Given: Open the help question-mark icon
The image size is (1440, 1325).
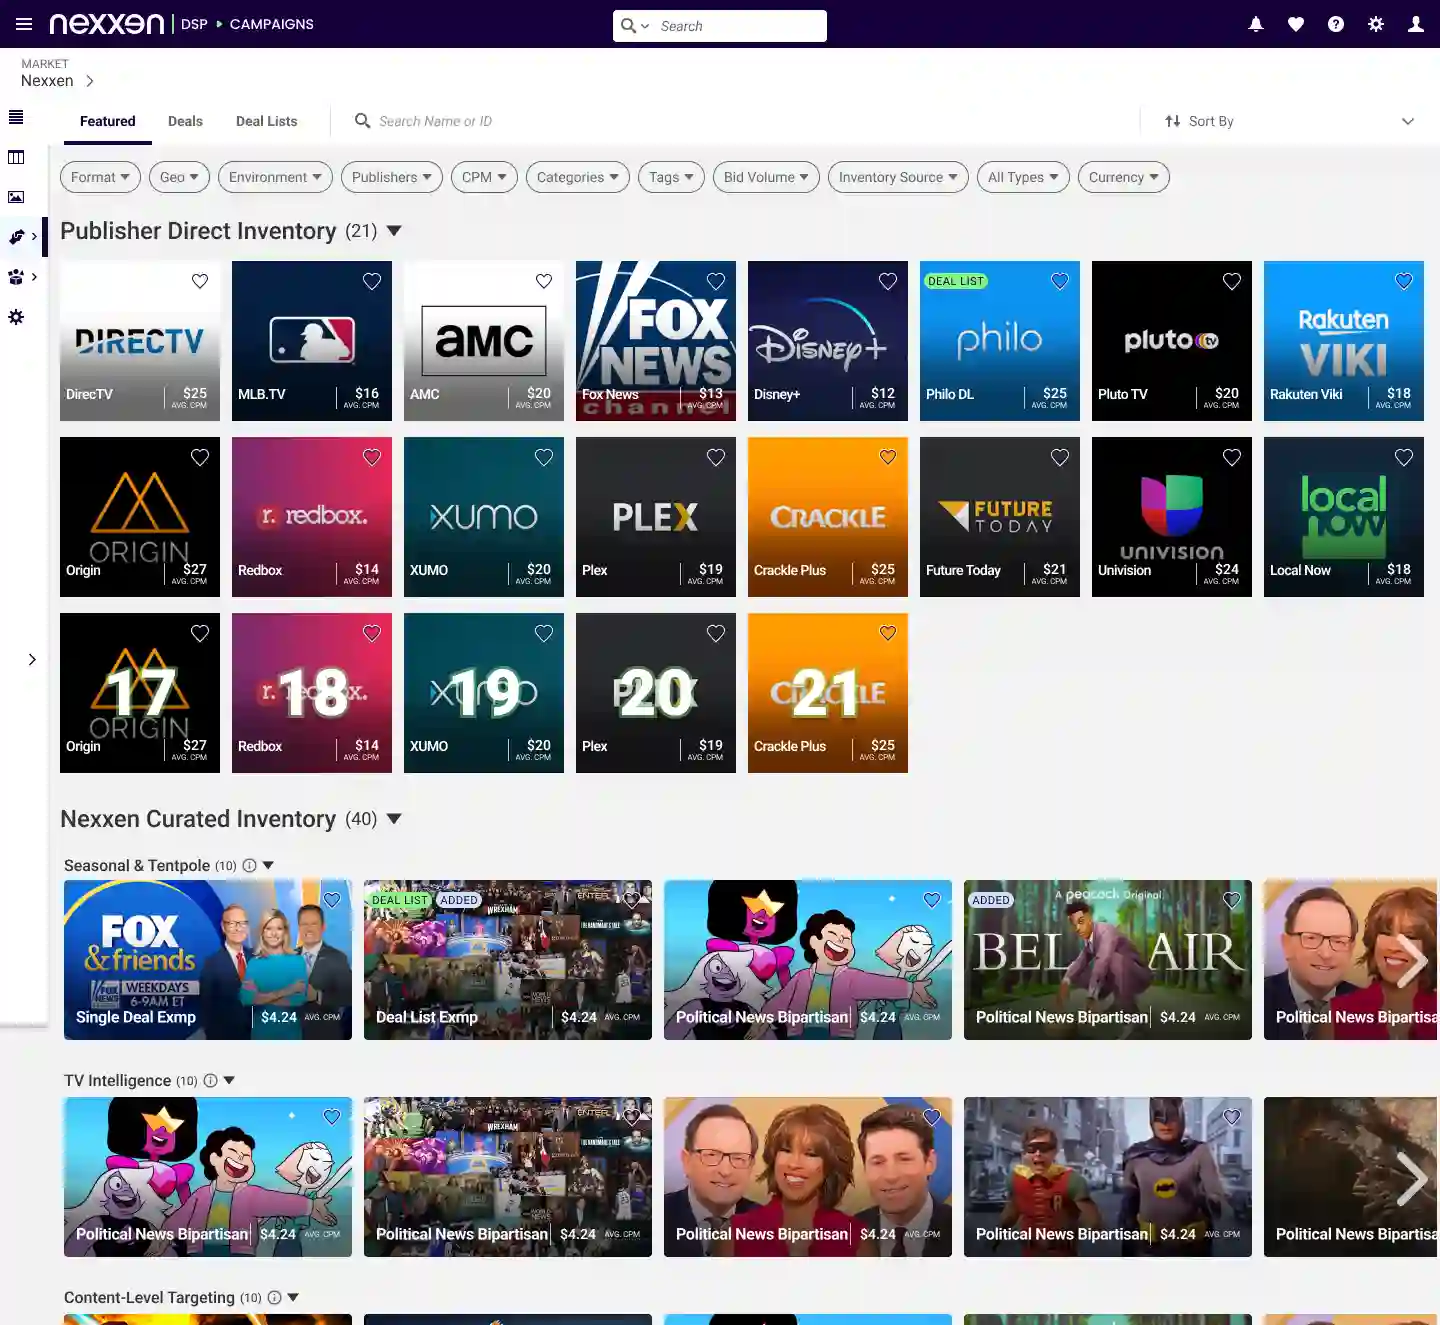Looking at the screenshot, I should 1336,24.
